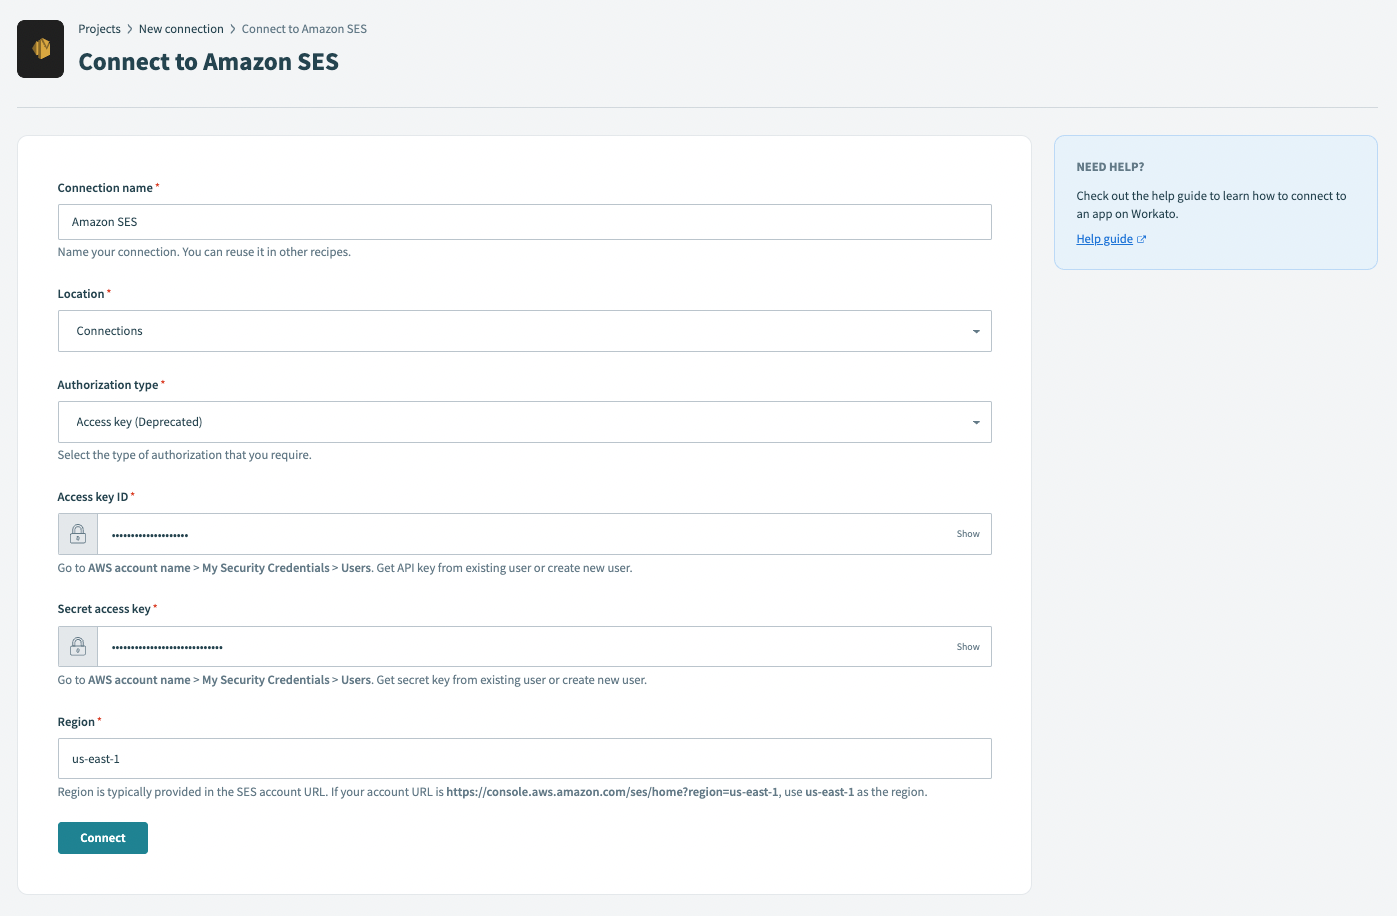
Task: Navigate to Projects via the breadcrumb
Action: click(x=99, y=28)
